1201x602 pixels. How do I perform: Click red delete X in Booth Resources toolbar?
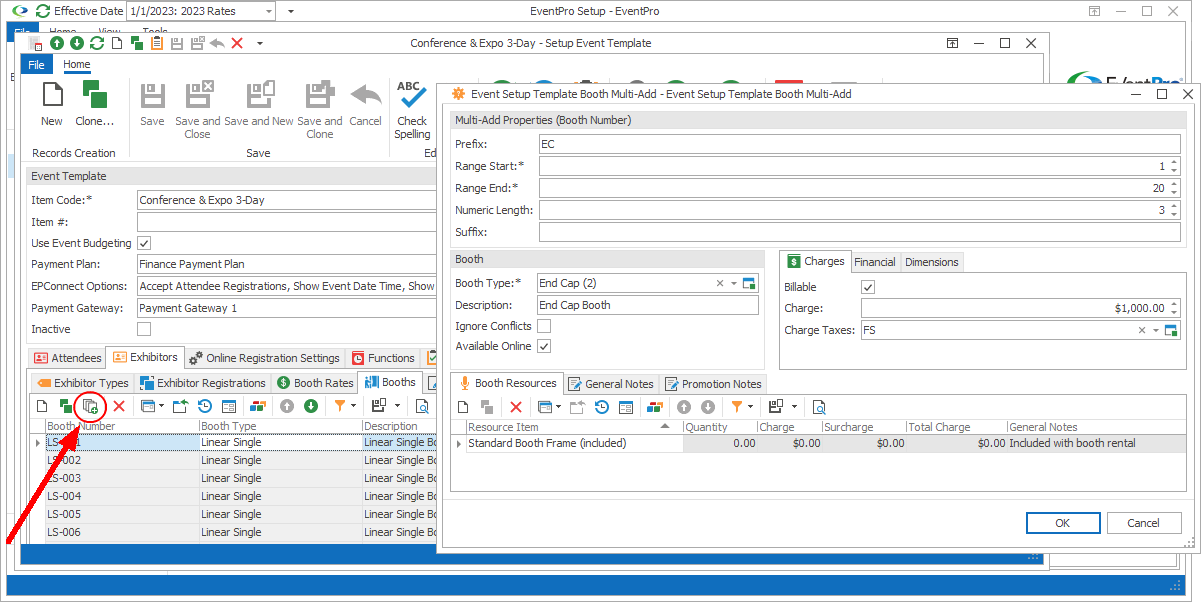point(516,407)
